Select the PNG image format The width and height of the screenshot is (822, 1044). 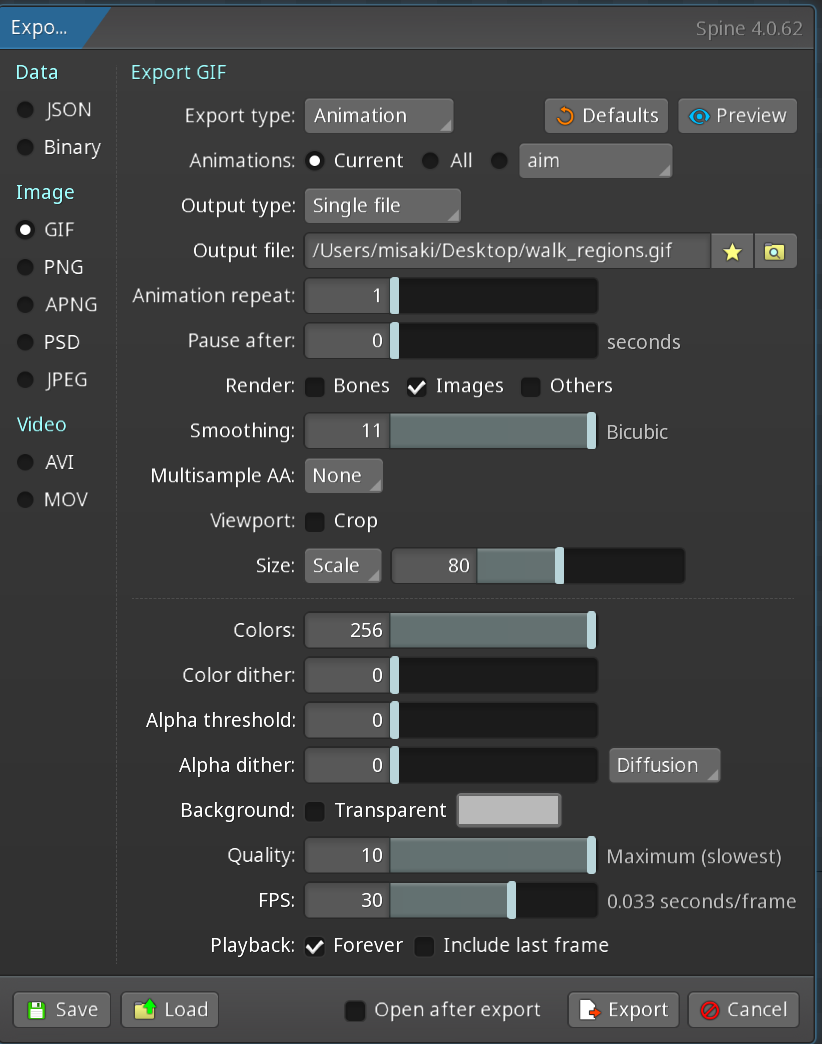[x=25, y=267]
